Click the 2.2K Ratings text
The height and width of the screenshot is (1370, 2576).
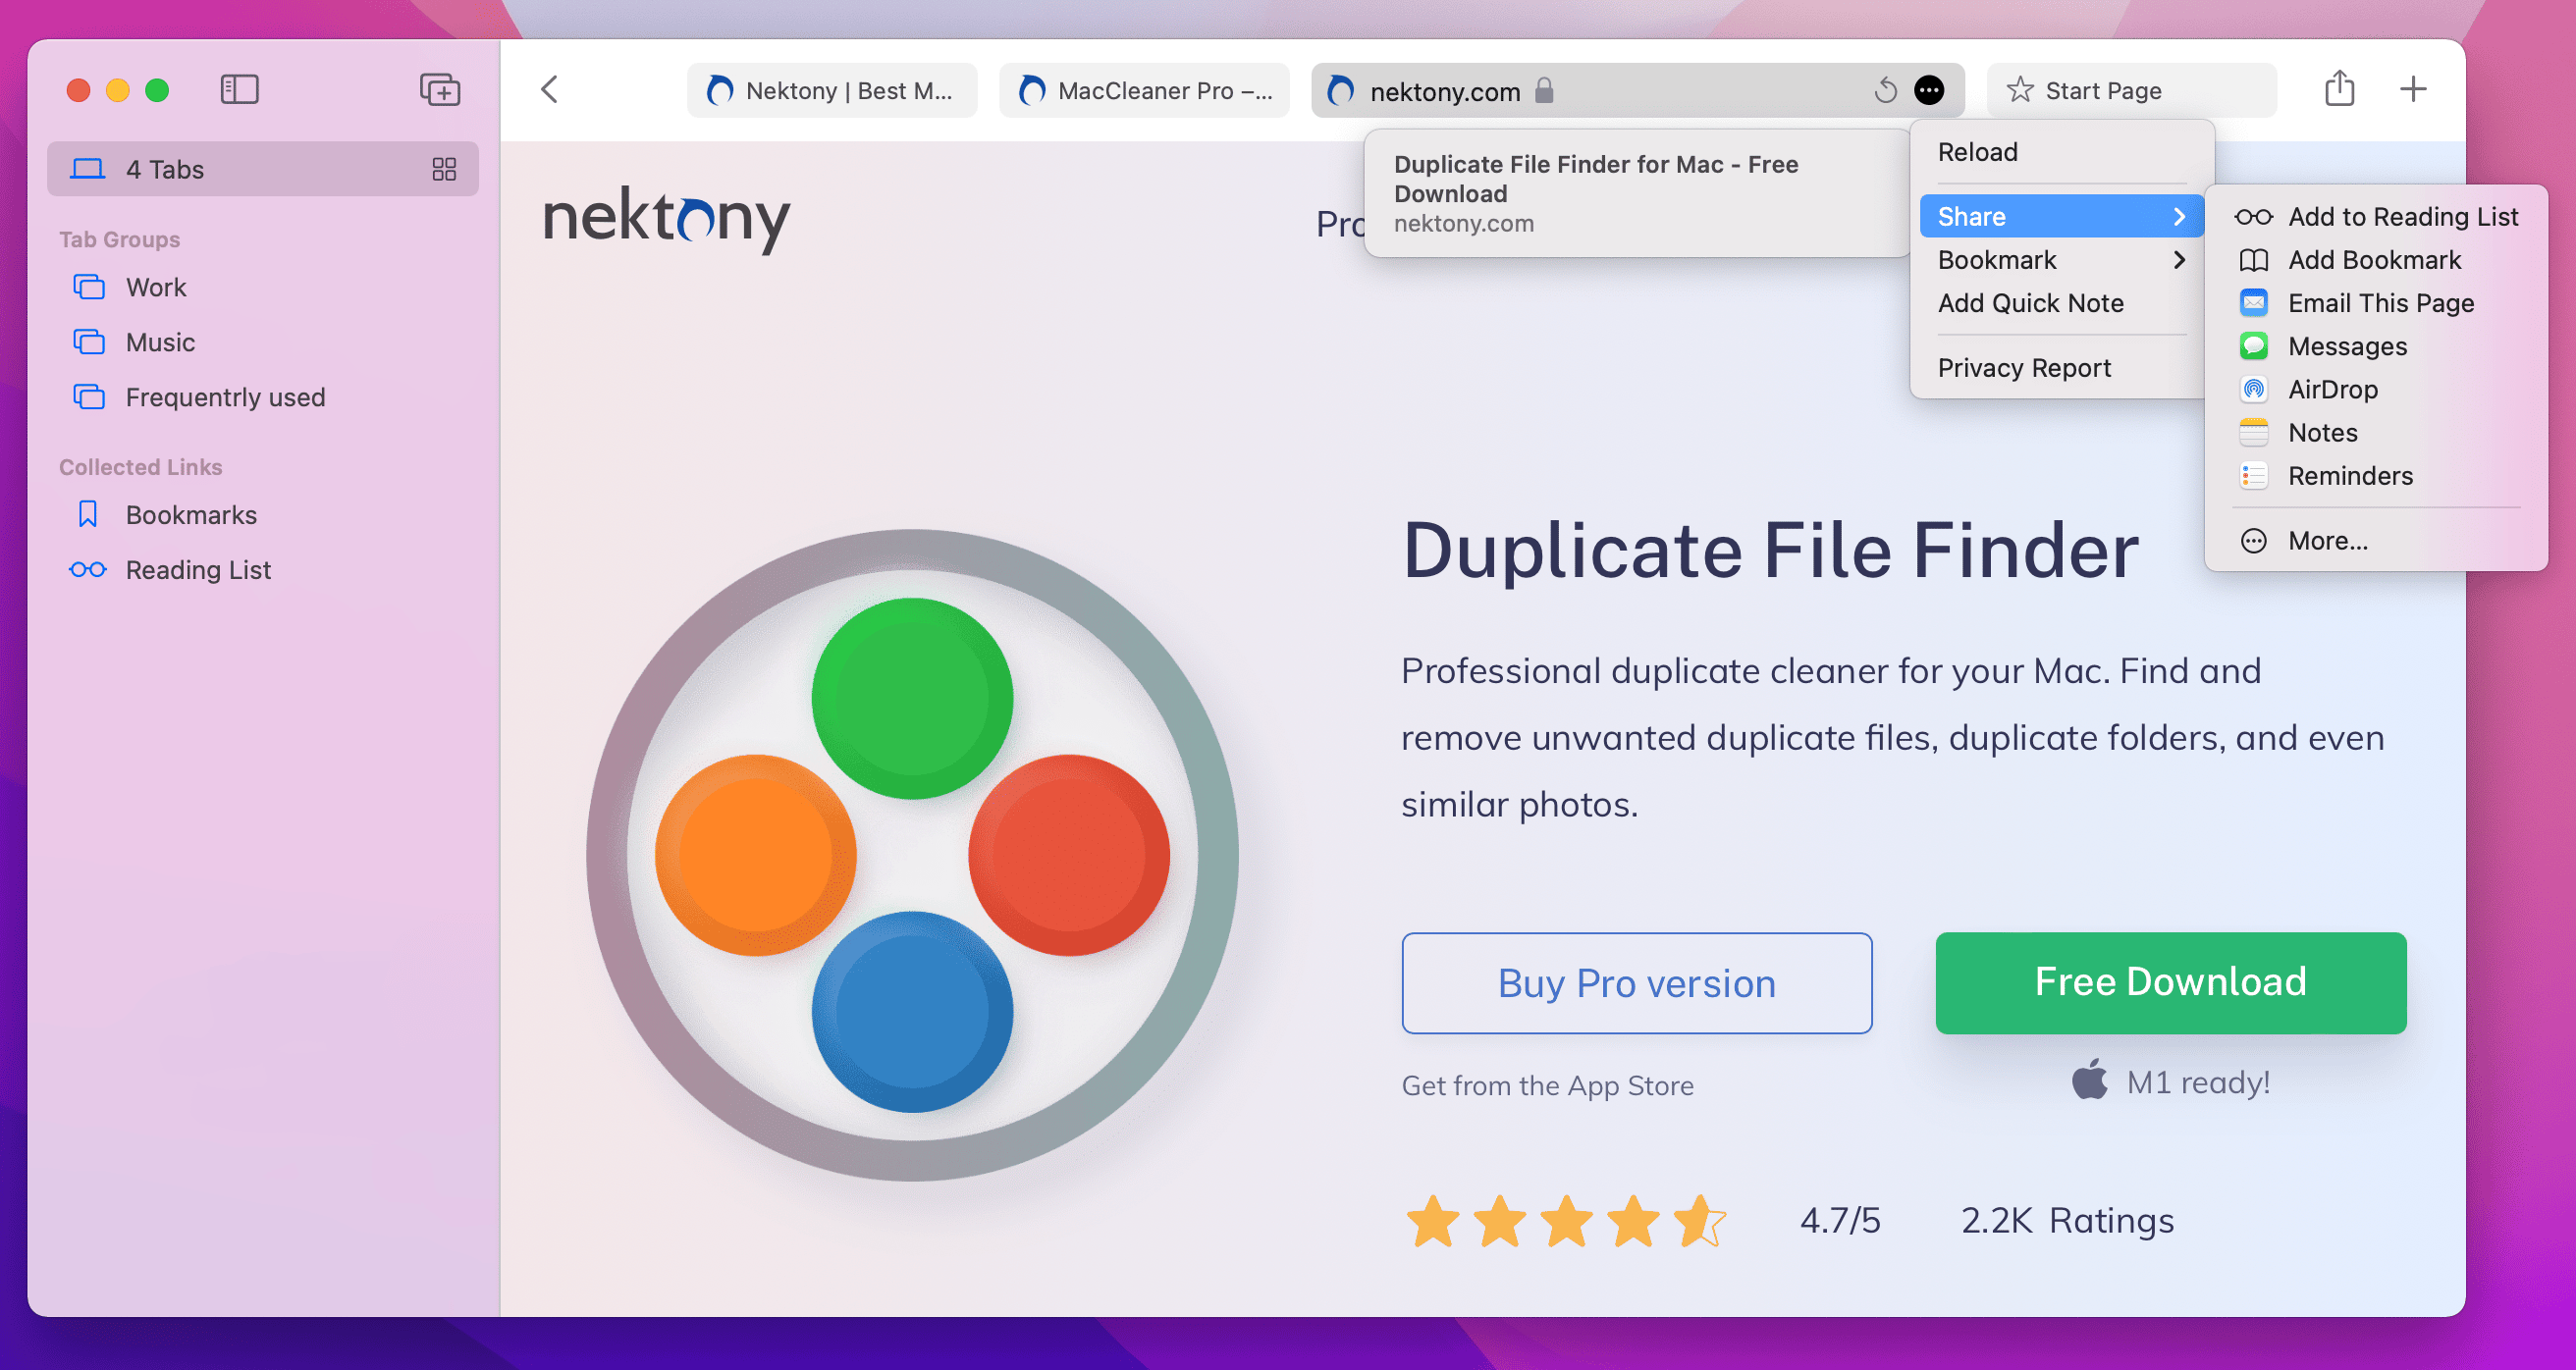click(x=2067, y=1221)
